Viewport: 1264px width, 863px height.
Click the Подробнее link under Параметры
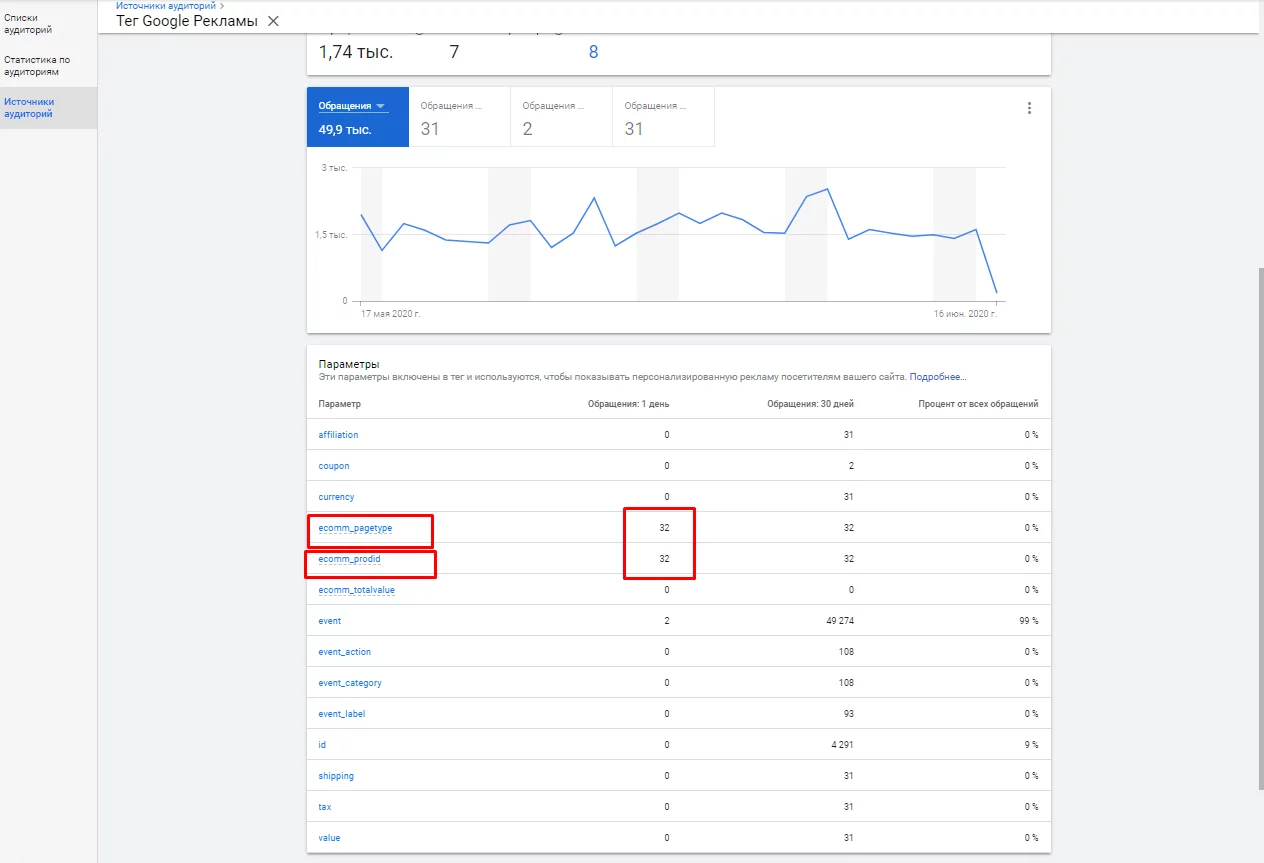[938, 377]
